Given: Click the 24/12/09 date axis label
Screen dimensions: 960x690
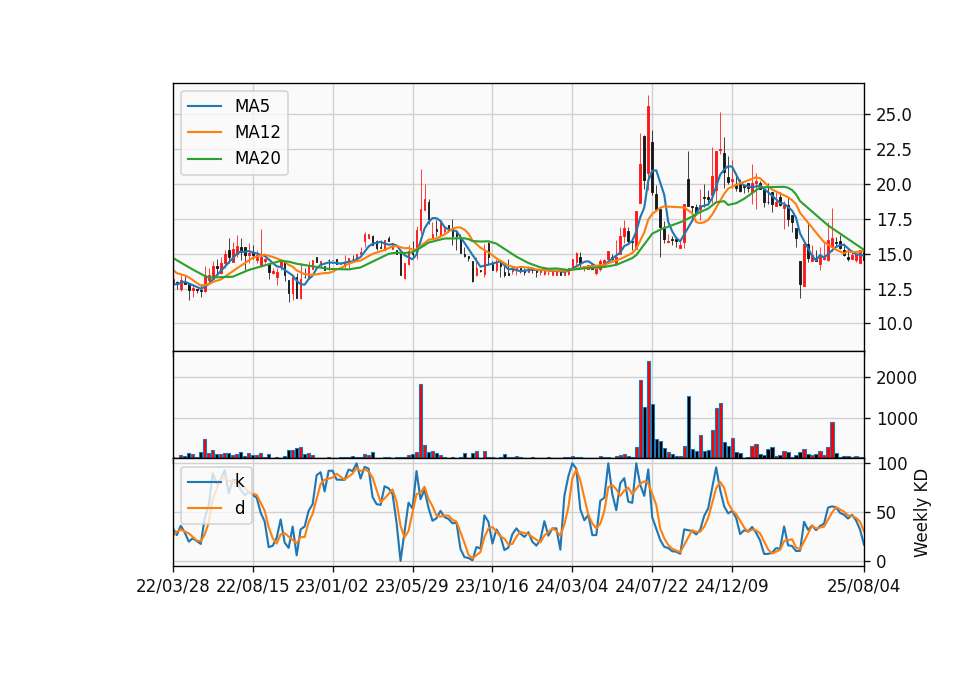Looking at the screenshot, I should coord(732,586).
